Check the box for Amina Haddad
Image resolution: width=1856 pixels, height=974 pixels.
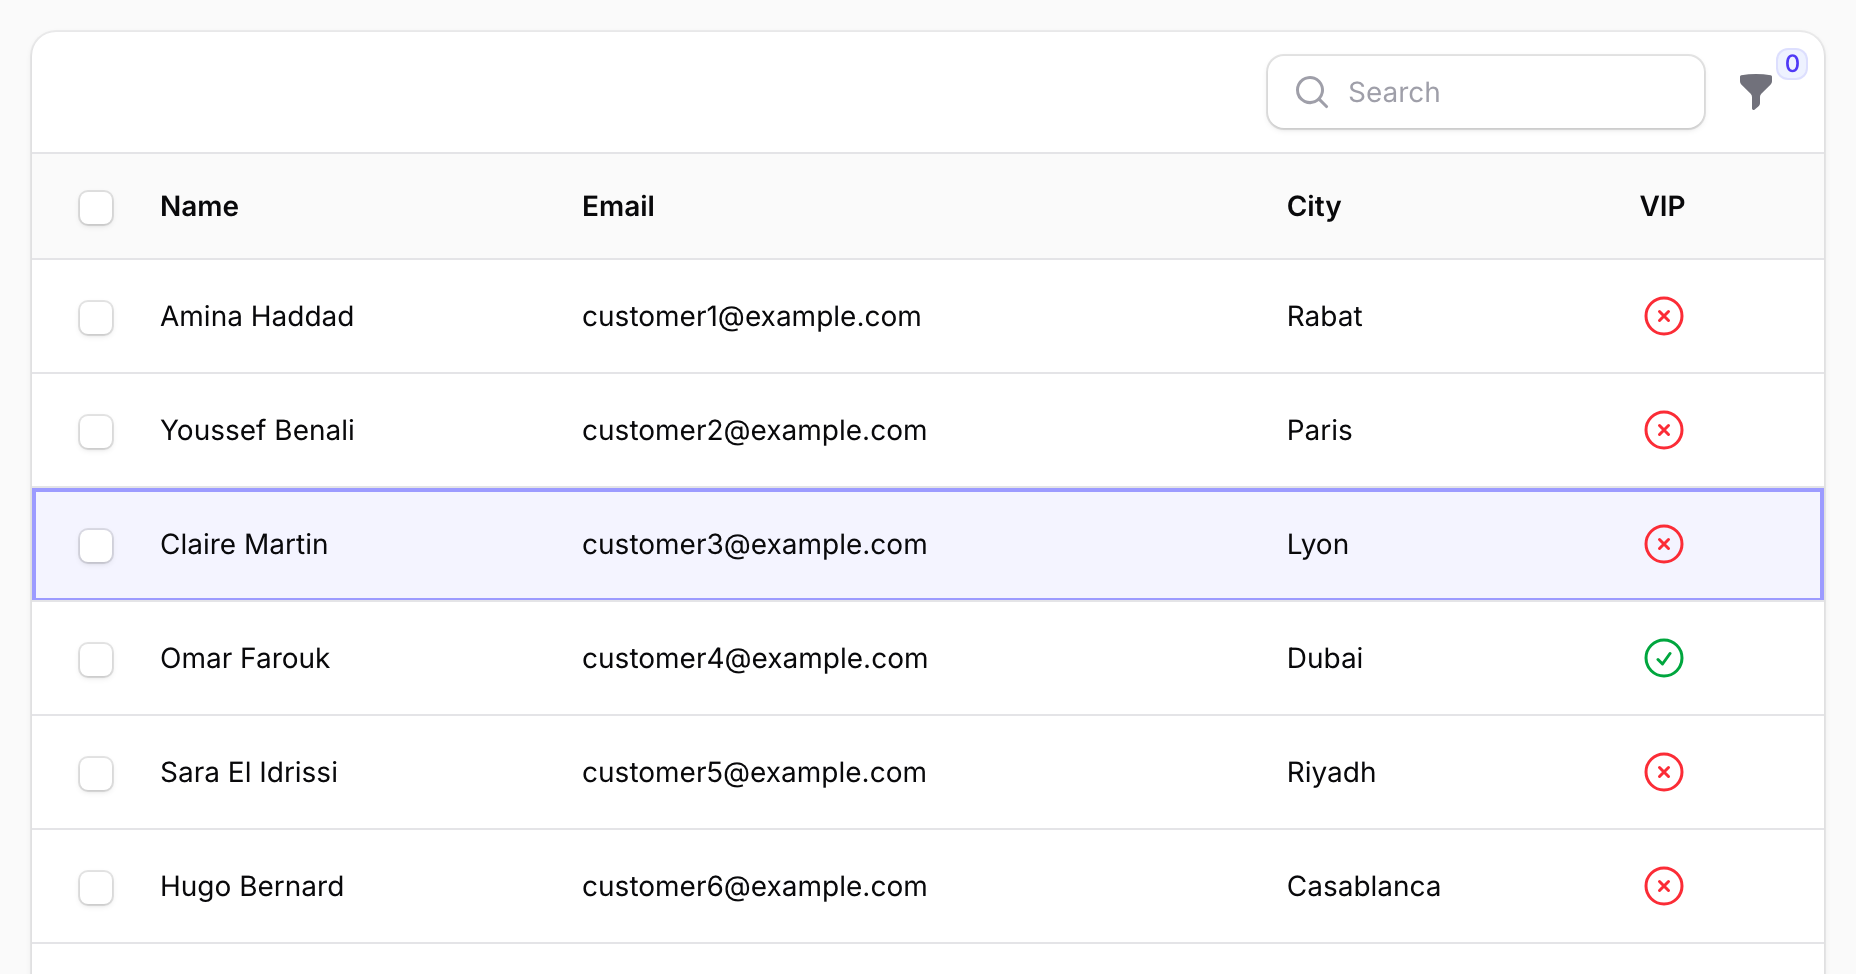[x=96, y=318]
